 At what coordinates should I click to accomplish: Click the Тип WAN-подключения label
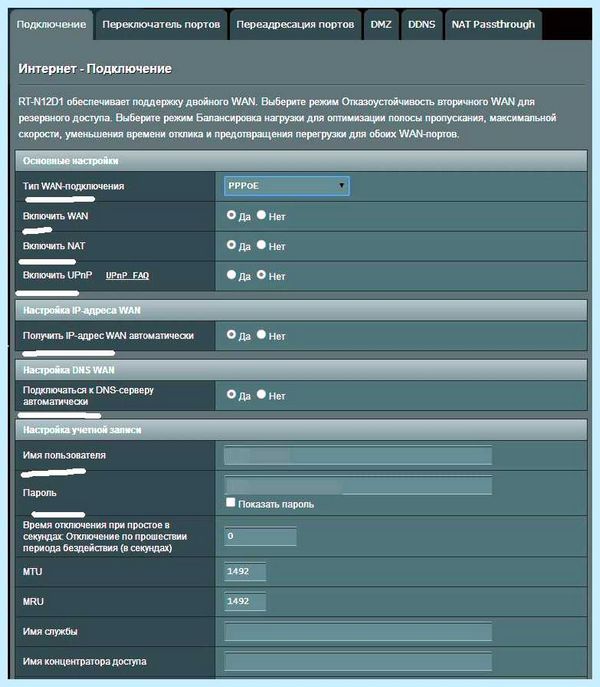pos(74,186)
